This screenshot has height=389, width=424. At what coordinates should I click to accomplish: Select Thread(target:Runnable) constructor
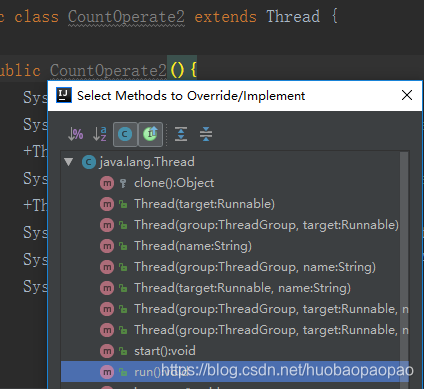pos(204,204)
